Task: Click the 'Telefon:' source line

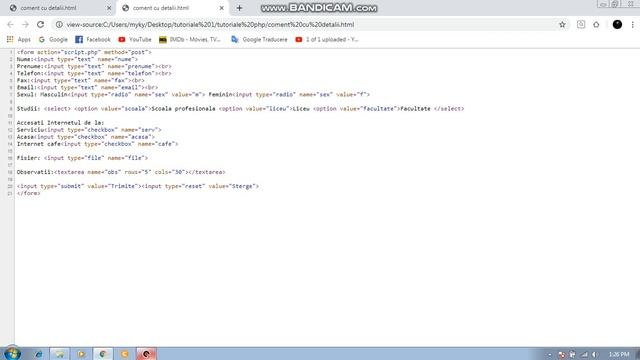Action: tap(94, 73)
